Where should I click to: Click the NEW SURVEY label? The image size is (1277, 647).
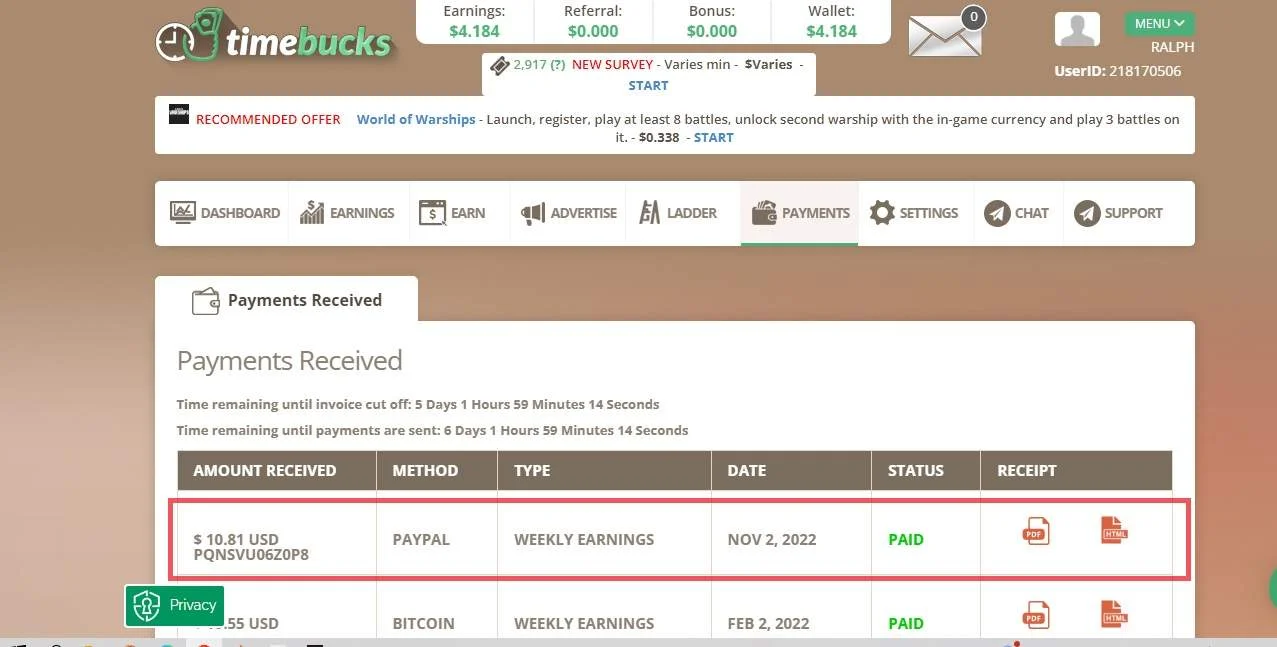coord(612,64)
